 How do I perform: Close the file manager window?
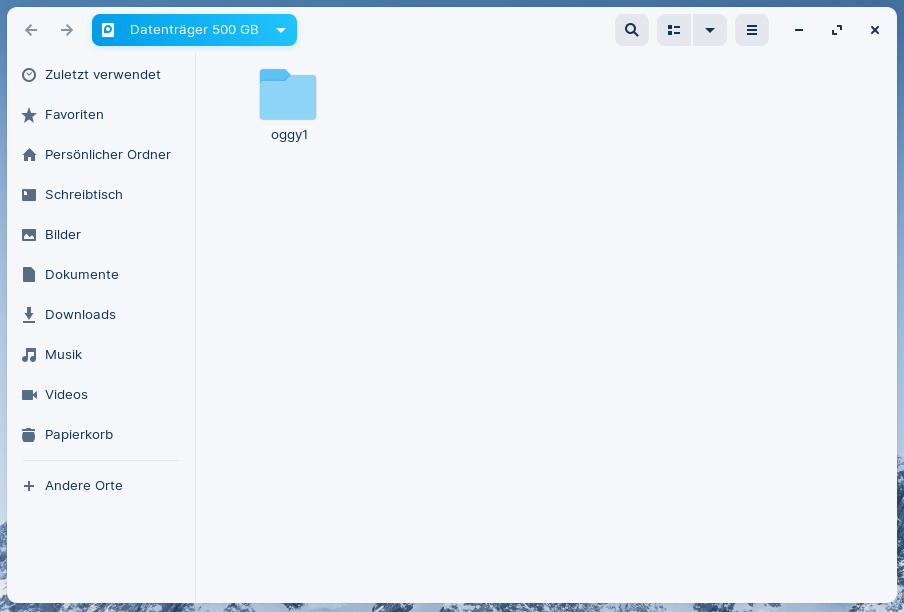pos(875,30)
